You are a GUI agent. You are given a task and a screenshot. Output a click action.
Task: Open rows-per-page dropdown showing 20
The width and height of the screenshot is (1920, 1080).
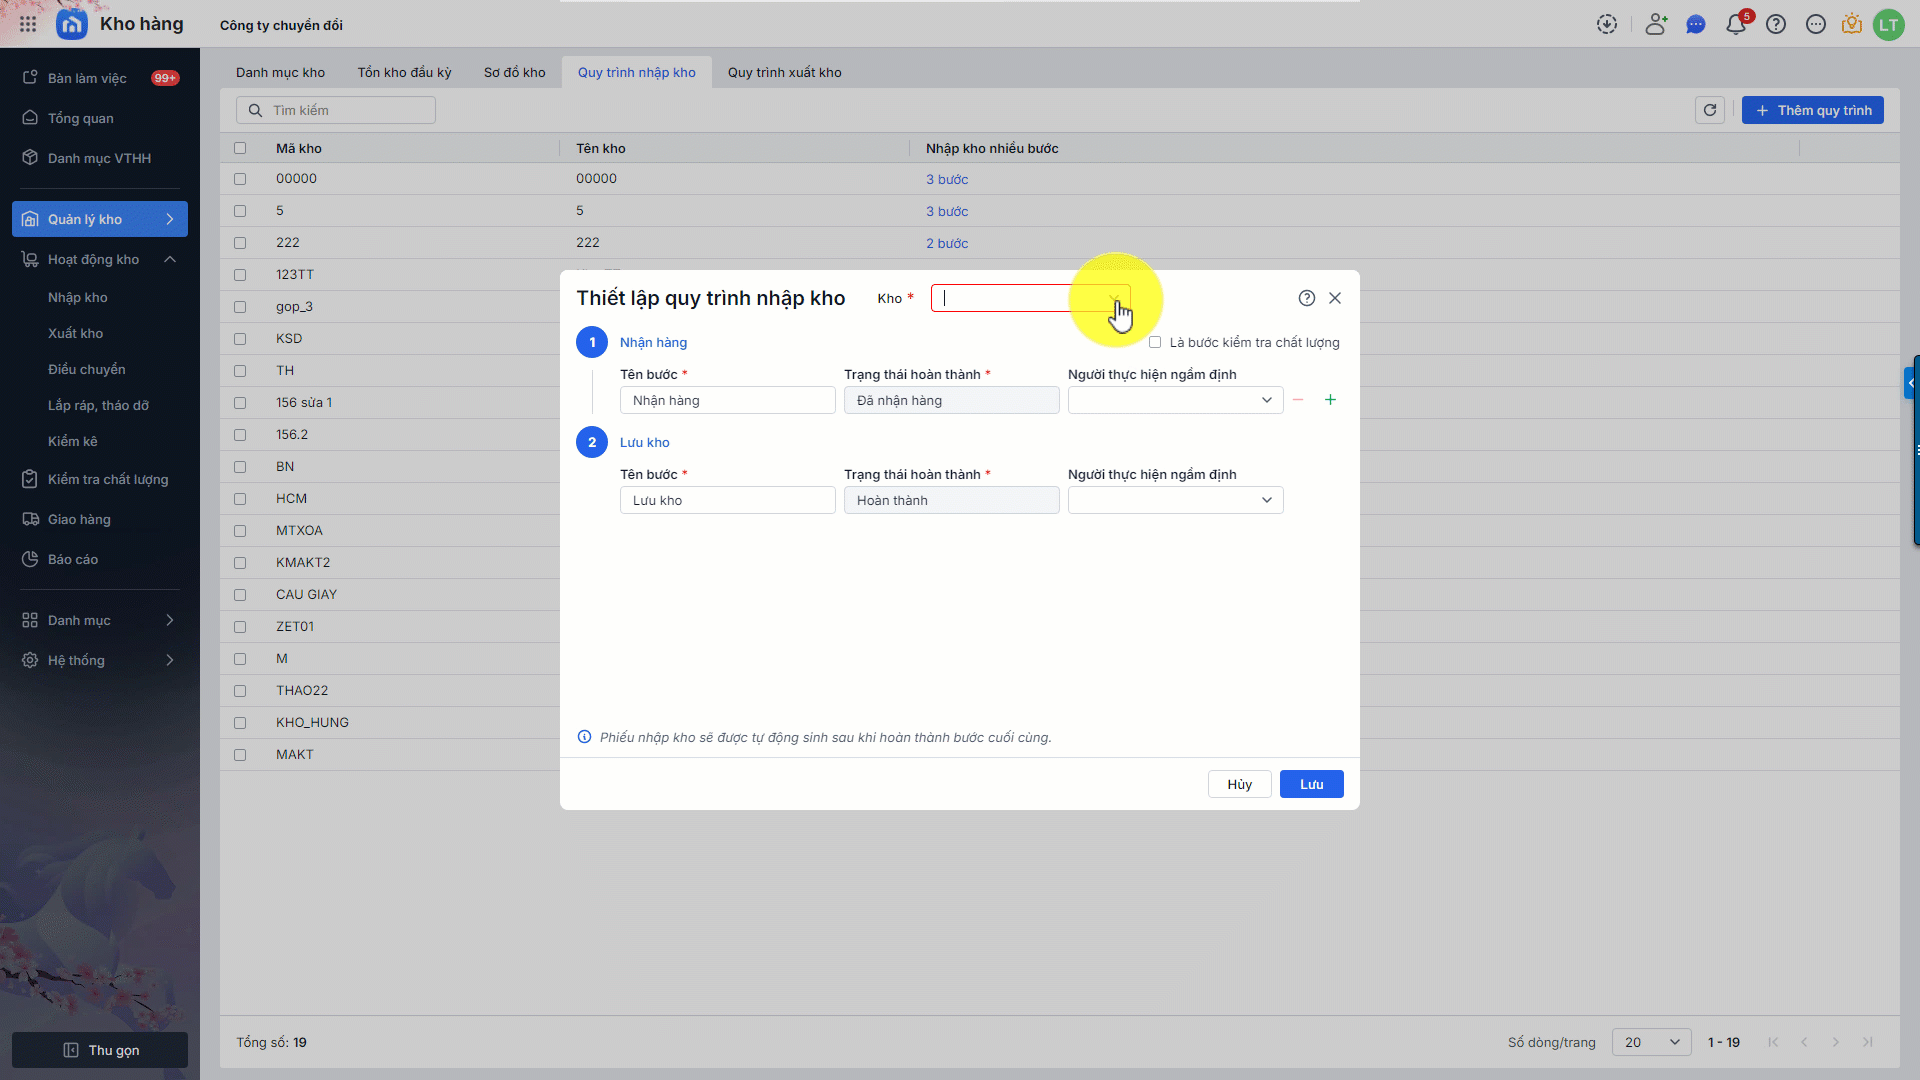(1651, 1042)
